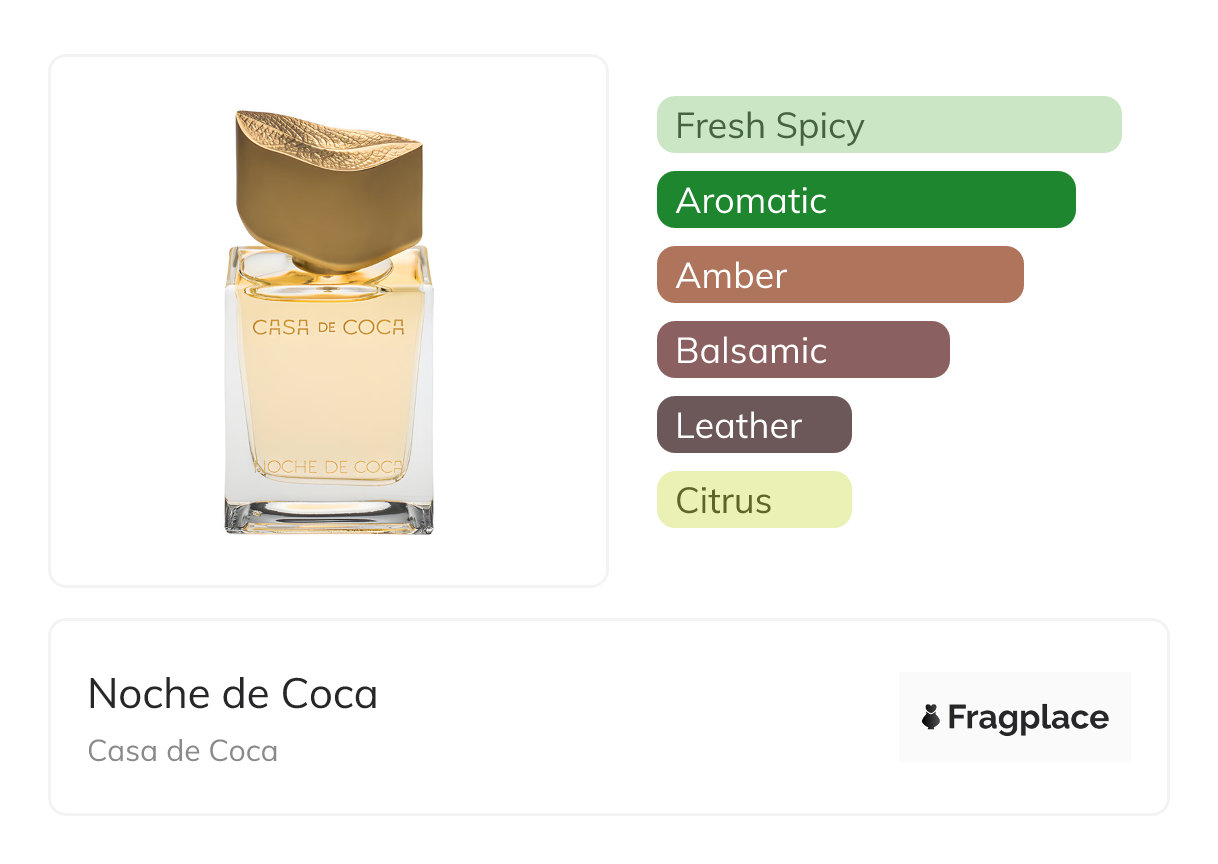Click the CASA DE COCA bottle engraving

328,327
